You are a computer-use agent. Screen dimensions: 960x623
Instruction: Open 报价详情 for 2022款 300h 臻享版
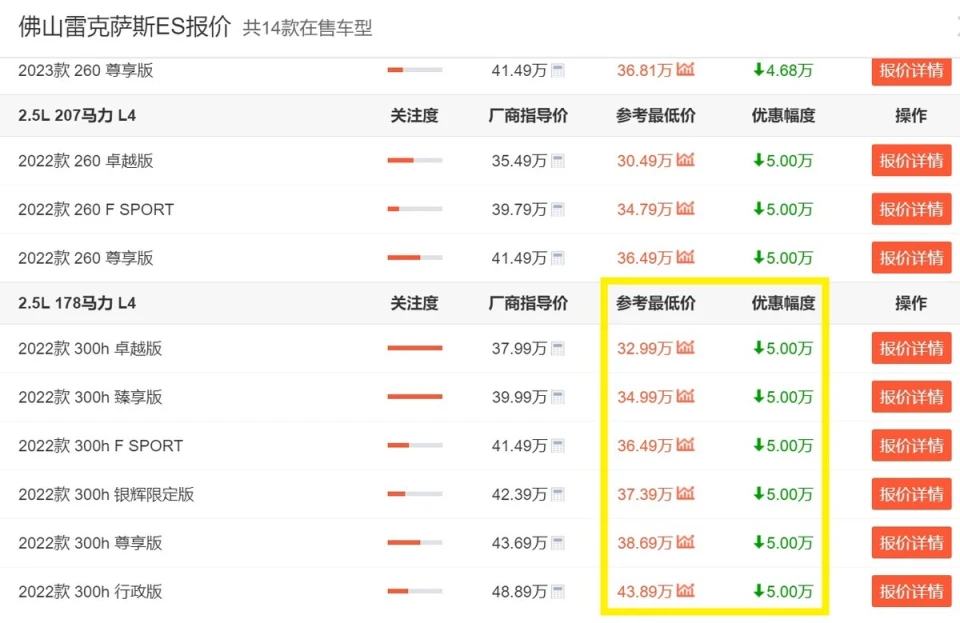(912, 397)
